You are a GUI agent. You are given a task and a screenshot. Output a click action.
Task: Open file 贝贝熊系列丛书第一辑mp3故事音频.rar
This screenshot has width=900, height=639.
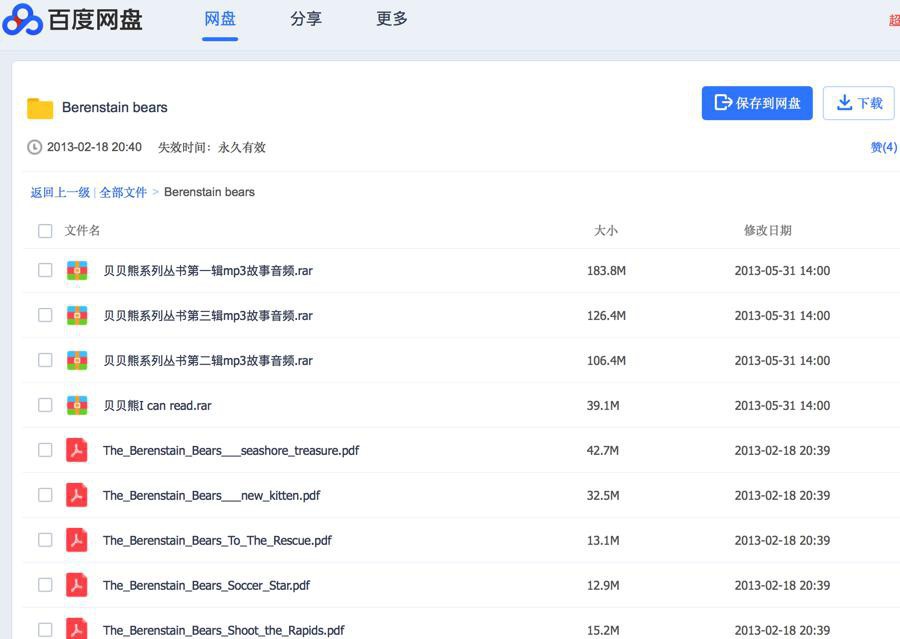208,270
